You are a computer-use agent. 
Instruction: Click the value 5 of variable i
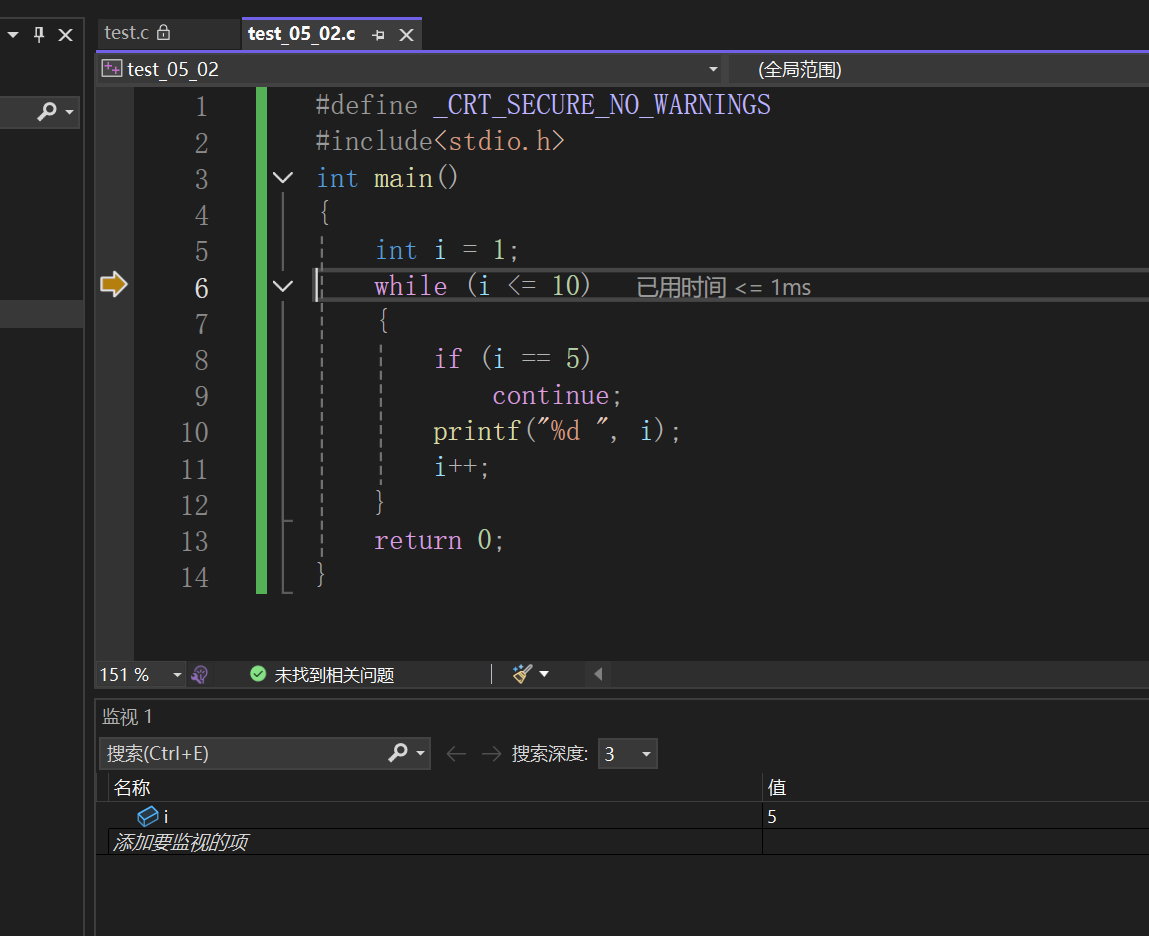(x=772, y=816)
